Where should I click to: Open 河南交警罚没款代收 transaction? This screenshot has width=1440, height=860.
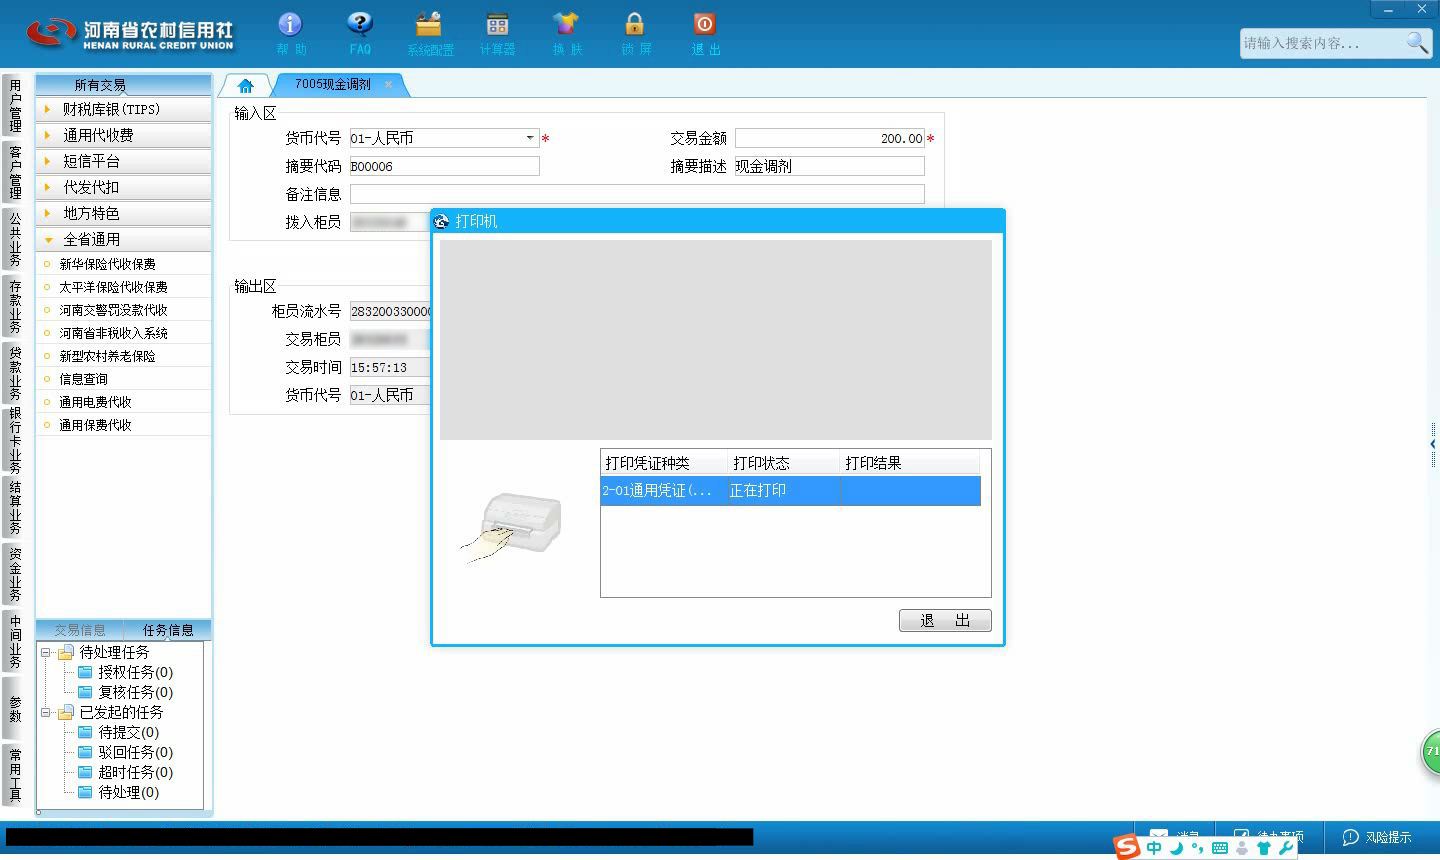click(113, 310)
